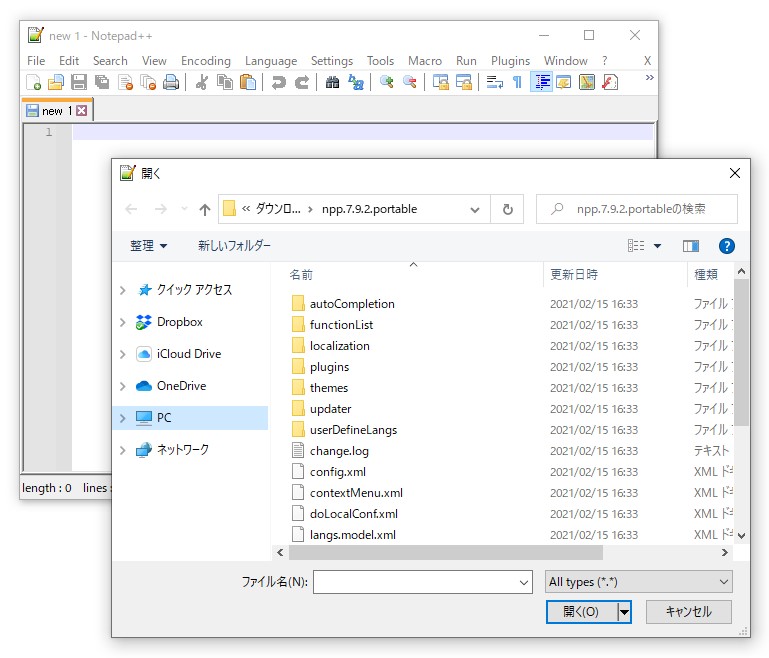Click the Redo arrow icon

coord(302,82)
